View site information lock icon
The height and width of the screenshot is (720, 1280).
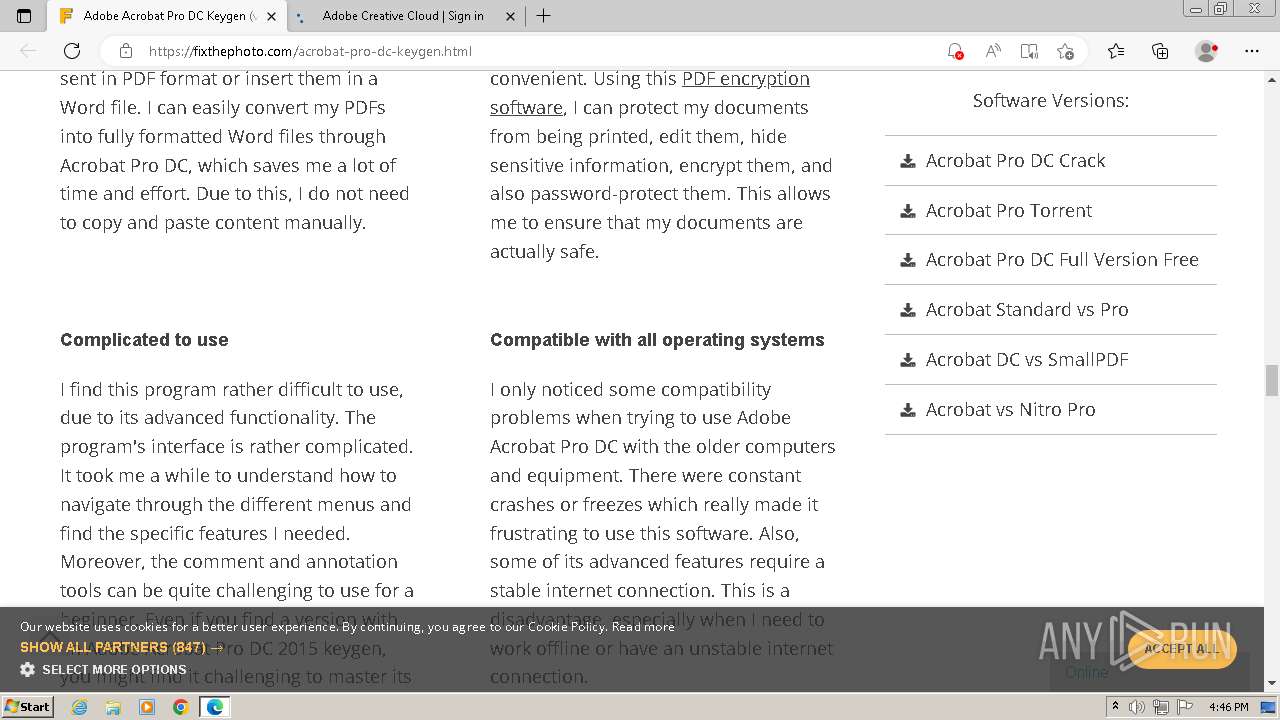126,51
